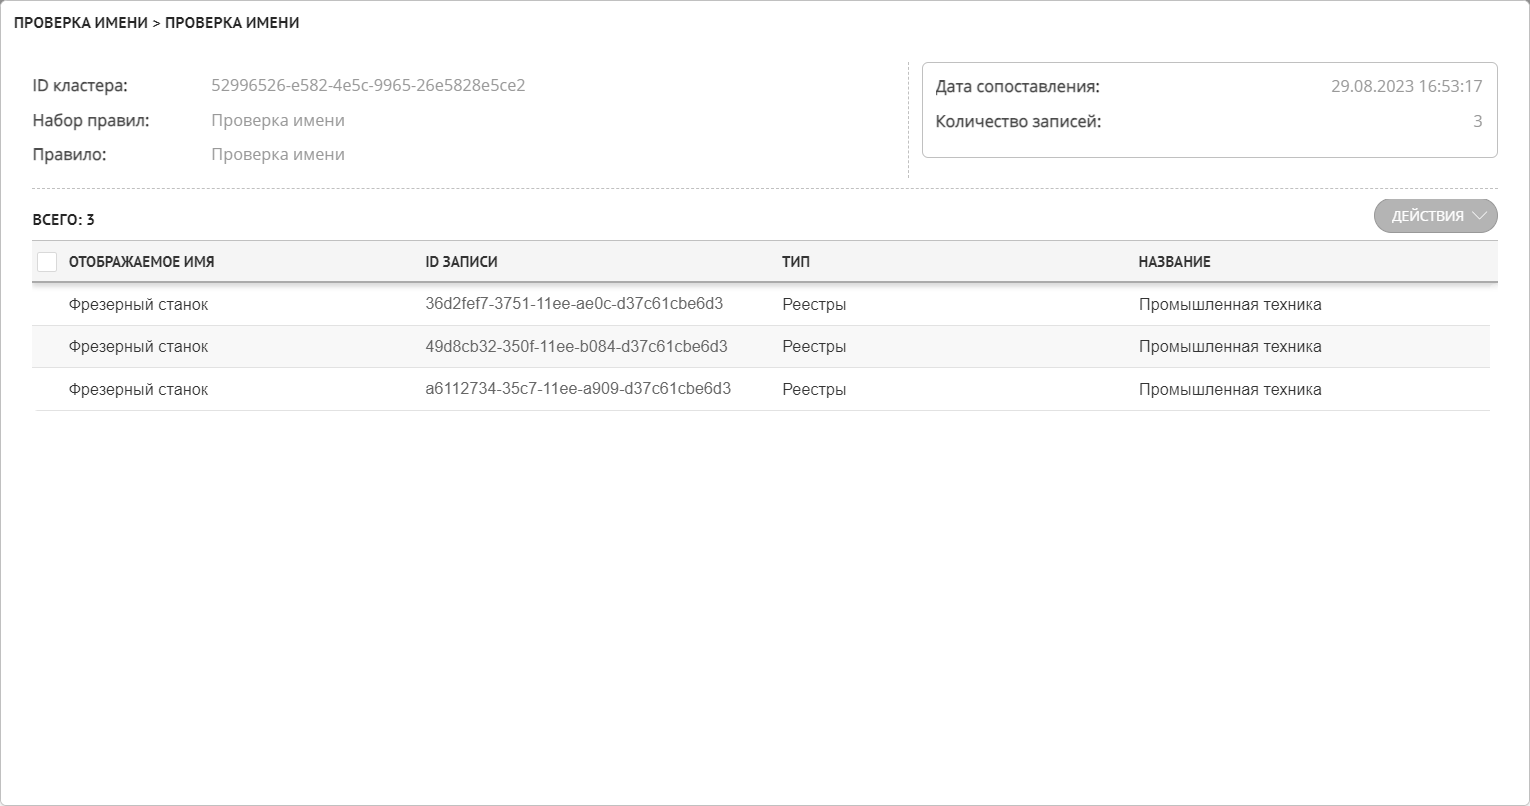Click the ID ЗАПИСИ column header
This screenshot has height=806, width=1530.
click(461, 262)
